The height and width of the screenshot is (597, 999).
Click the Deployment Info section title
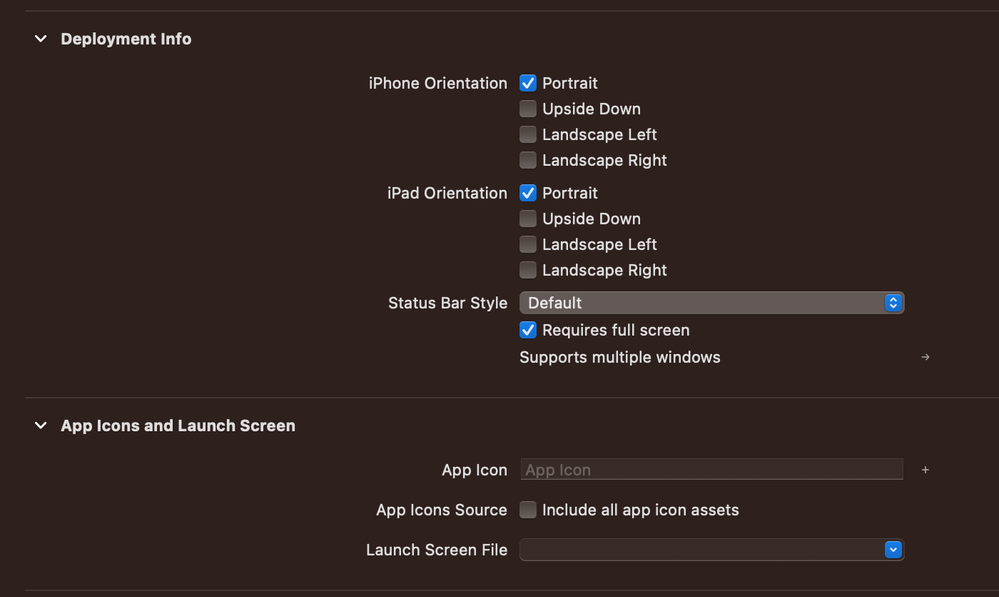(126, 39)
